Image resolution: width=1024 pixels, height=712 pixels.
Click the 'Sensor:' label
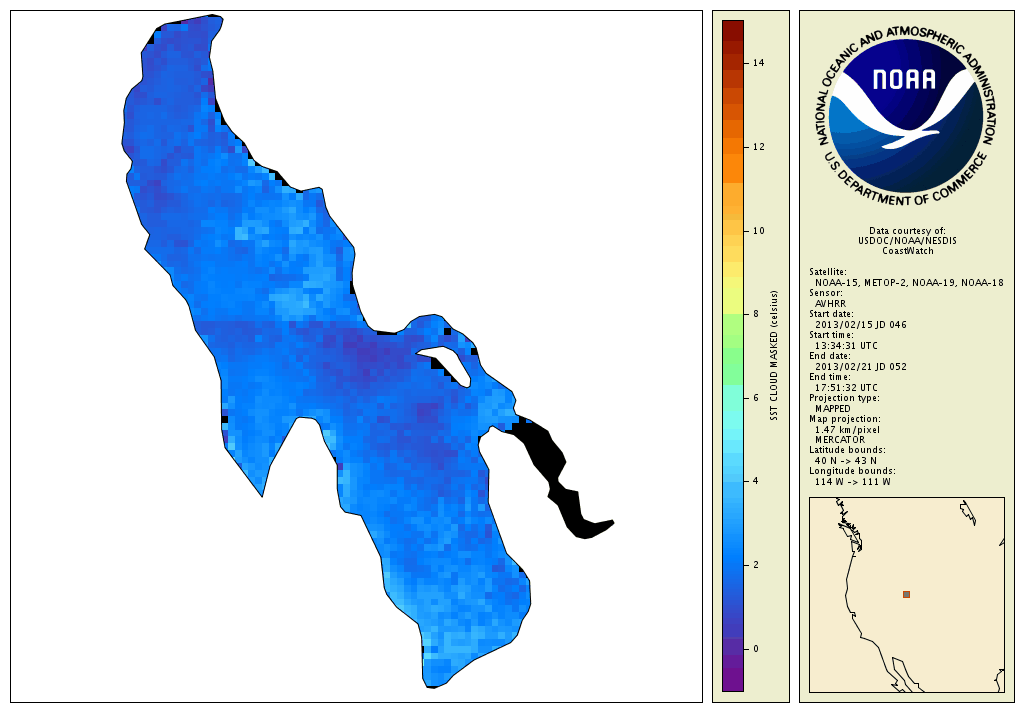(825, 293)
